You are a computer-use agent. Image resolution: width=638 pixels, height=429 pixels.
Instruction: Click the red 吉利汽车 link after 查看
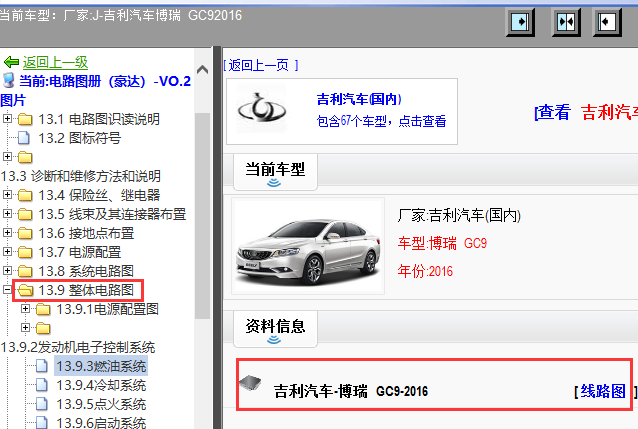click(609, 112)
